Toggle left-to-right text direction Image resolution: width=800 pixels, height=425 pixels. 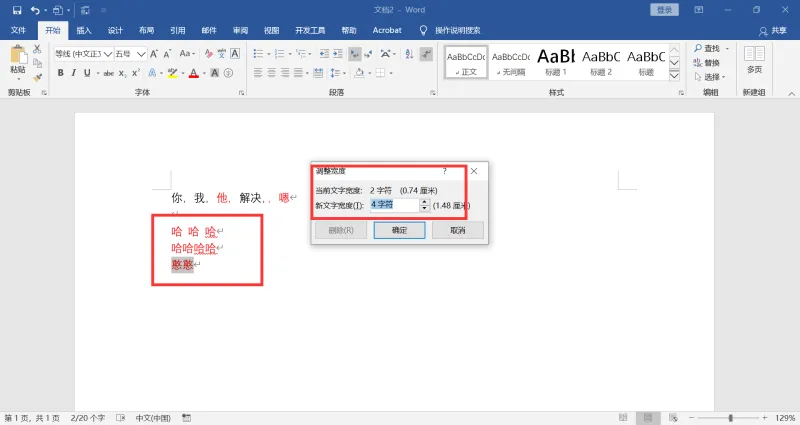[355, 54]
